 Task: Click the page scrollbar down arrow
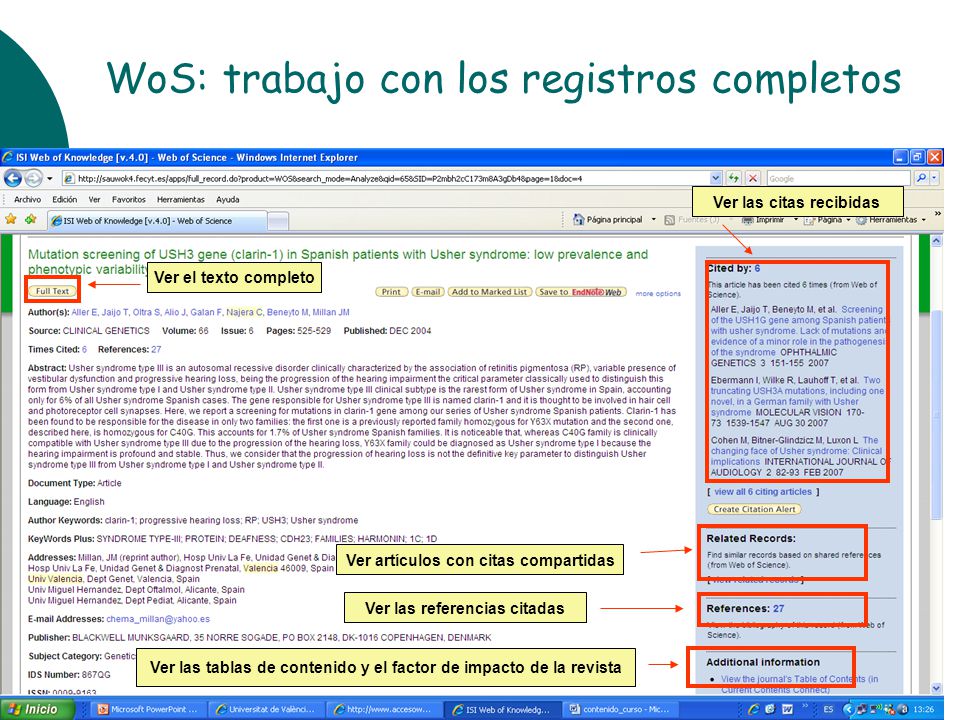tap(936, 688)
